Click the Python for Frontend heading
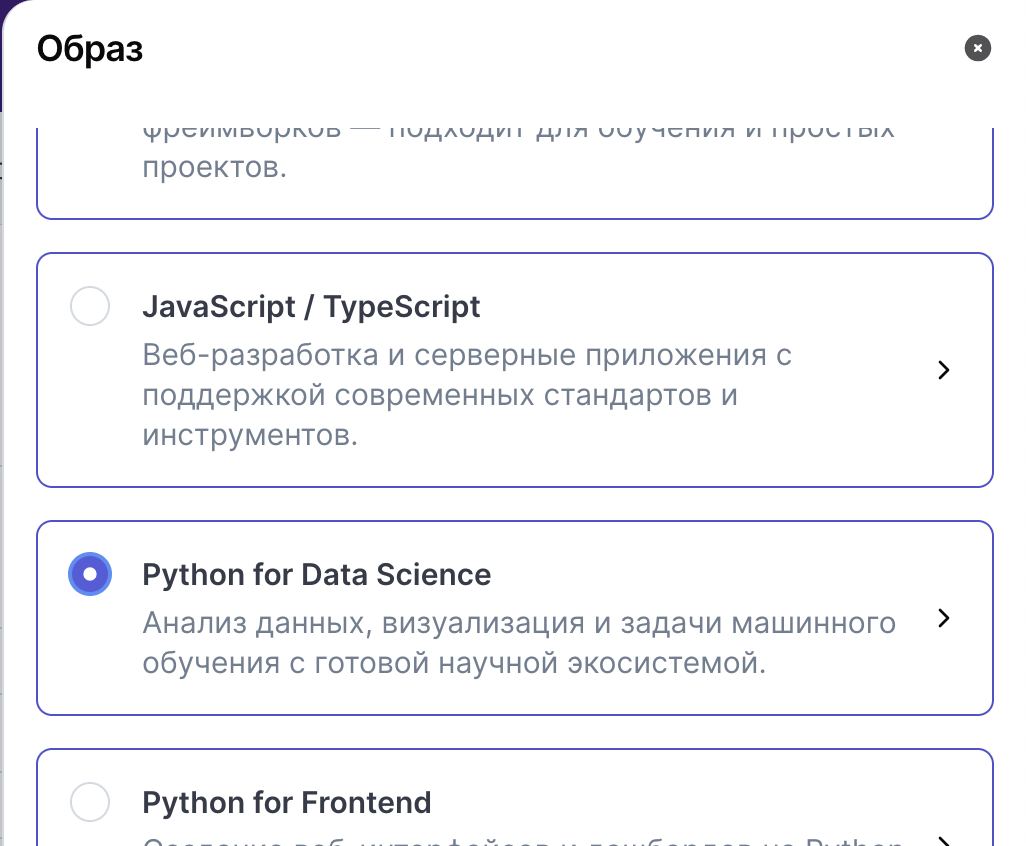This screenshot has width=1026, height=846. click(286, 802)
